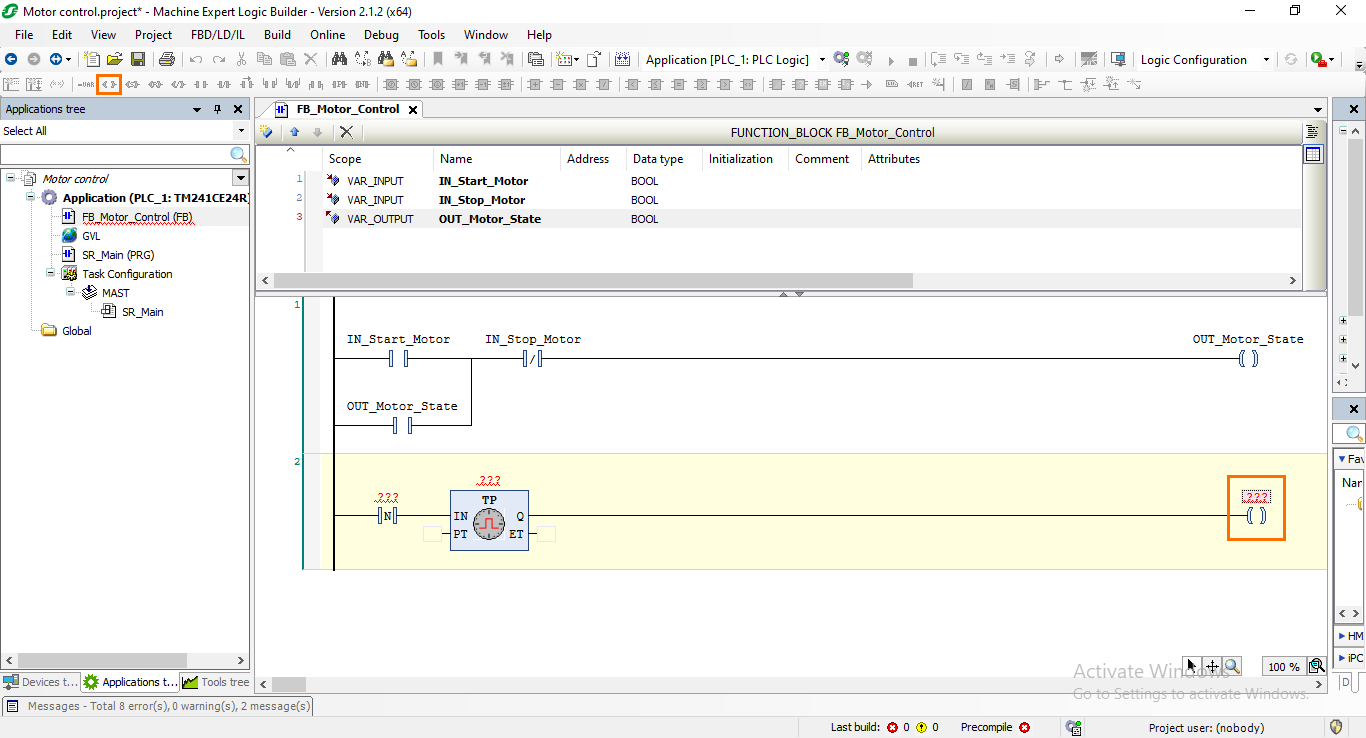1366x738 pixels.
Task: Click the Login icon in the toolbar
Action: point(839,59)
